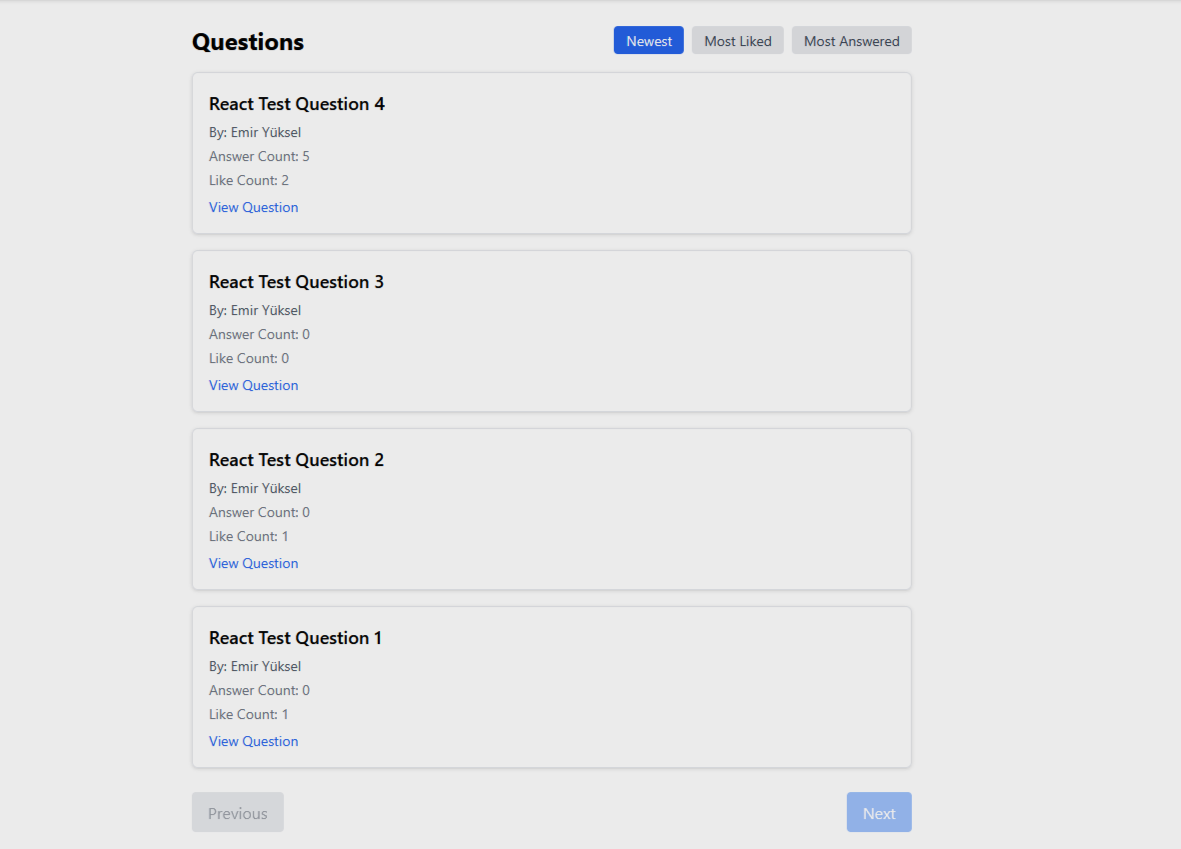
Task: Click the React Test Question 4 title
Action: [x=297, y=104]
